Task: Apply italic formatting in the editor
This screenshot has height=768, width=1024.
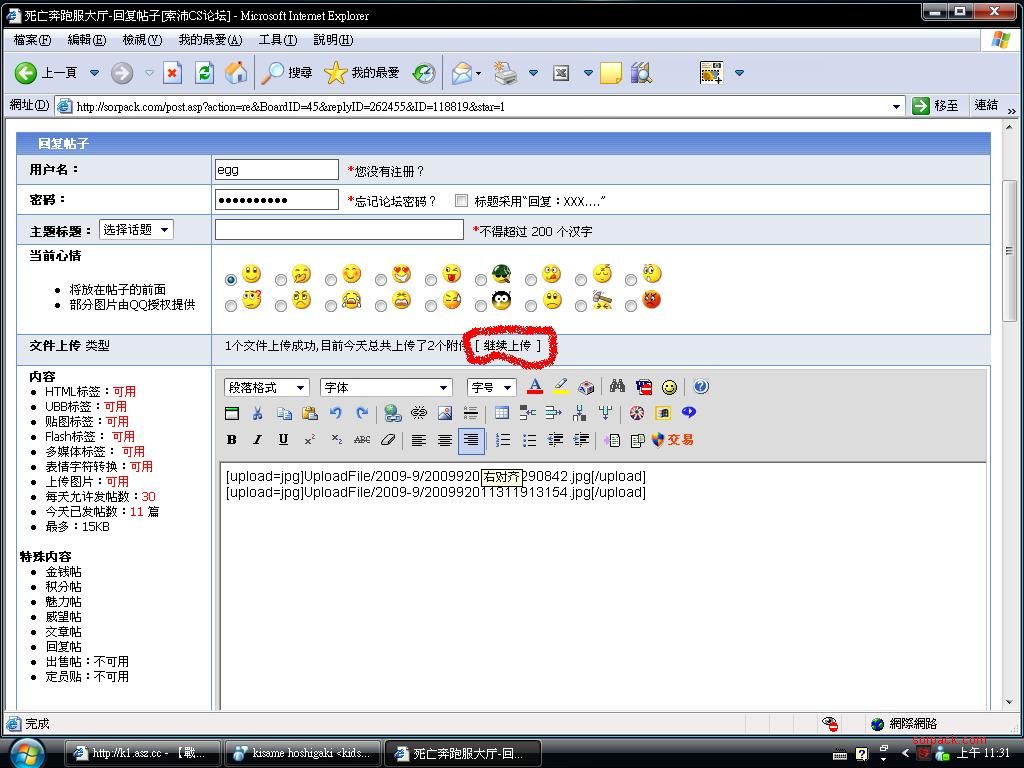Action: click(x=257, y=440)
